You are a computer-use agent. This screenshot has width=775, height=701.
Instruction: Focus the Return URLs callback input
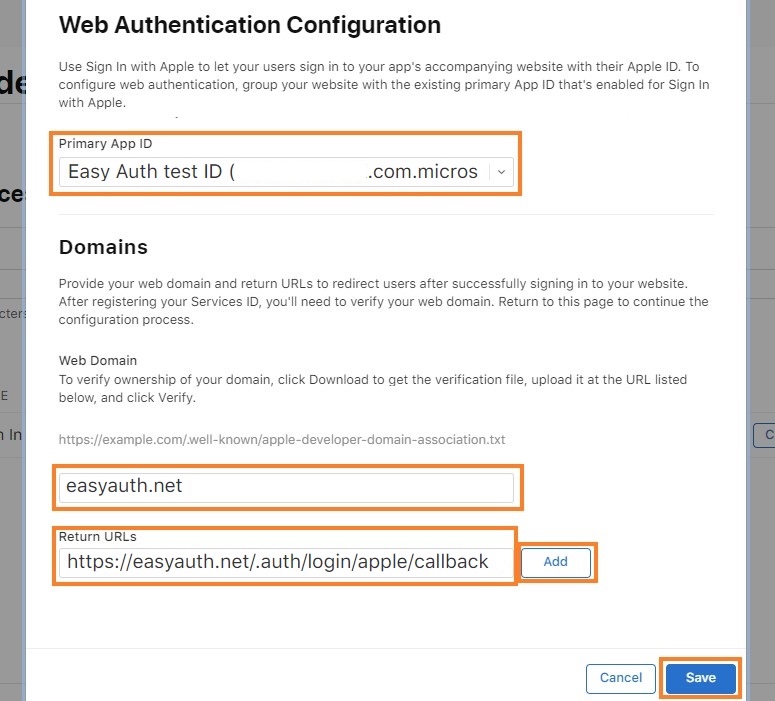286,562
